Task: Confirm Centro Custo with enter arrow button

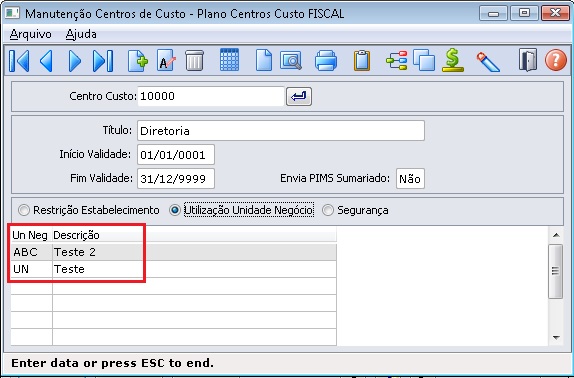Action: coord(299,96)
